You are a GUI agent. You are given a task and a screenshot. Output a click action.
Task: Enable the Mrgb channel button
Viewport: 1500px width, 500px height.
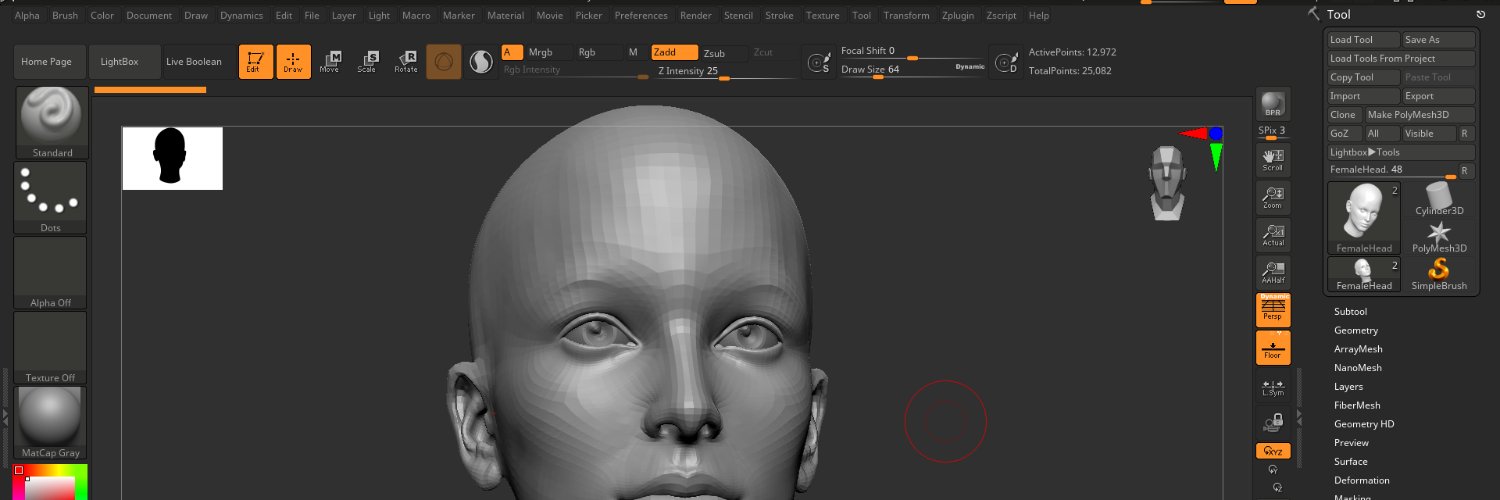point(549,52)
